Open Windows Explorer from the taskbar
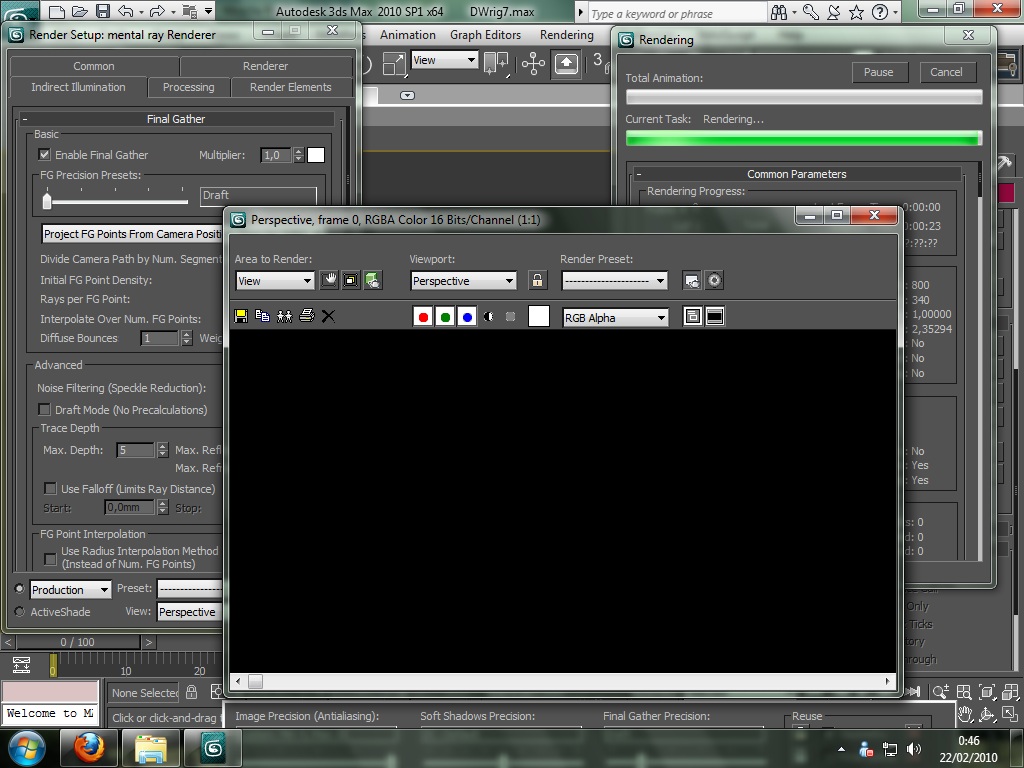Image resolution: width=1024 pixels, height=768 pixels. [151, 748]
